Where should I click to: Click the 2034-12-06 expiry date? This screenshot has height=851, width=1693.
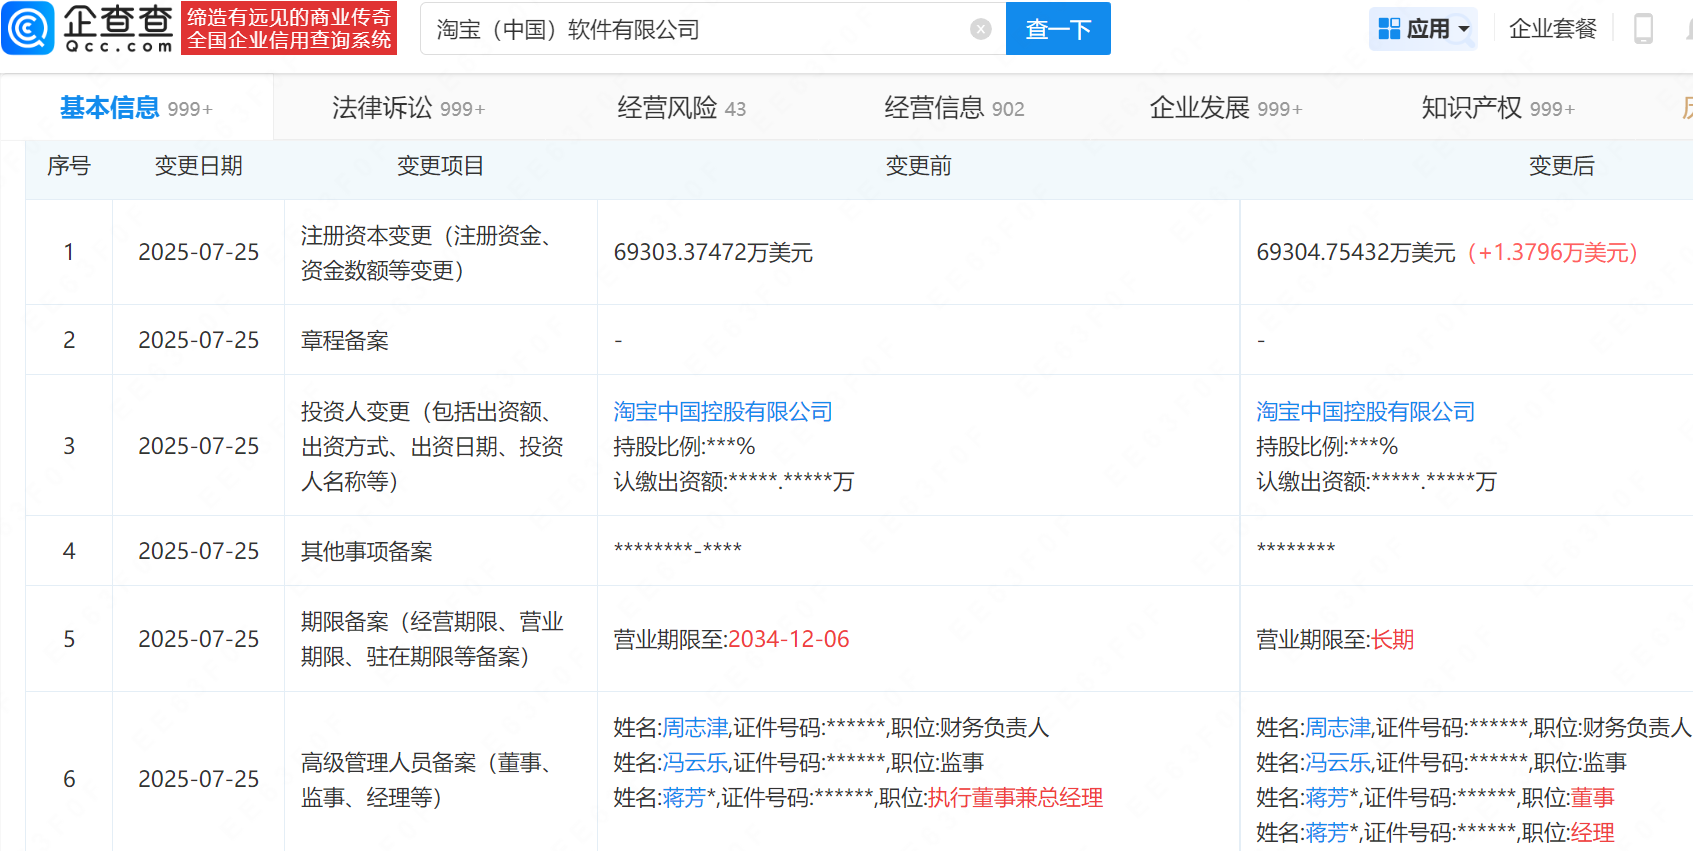(789, 640)
